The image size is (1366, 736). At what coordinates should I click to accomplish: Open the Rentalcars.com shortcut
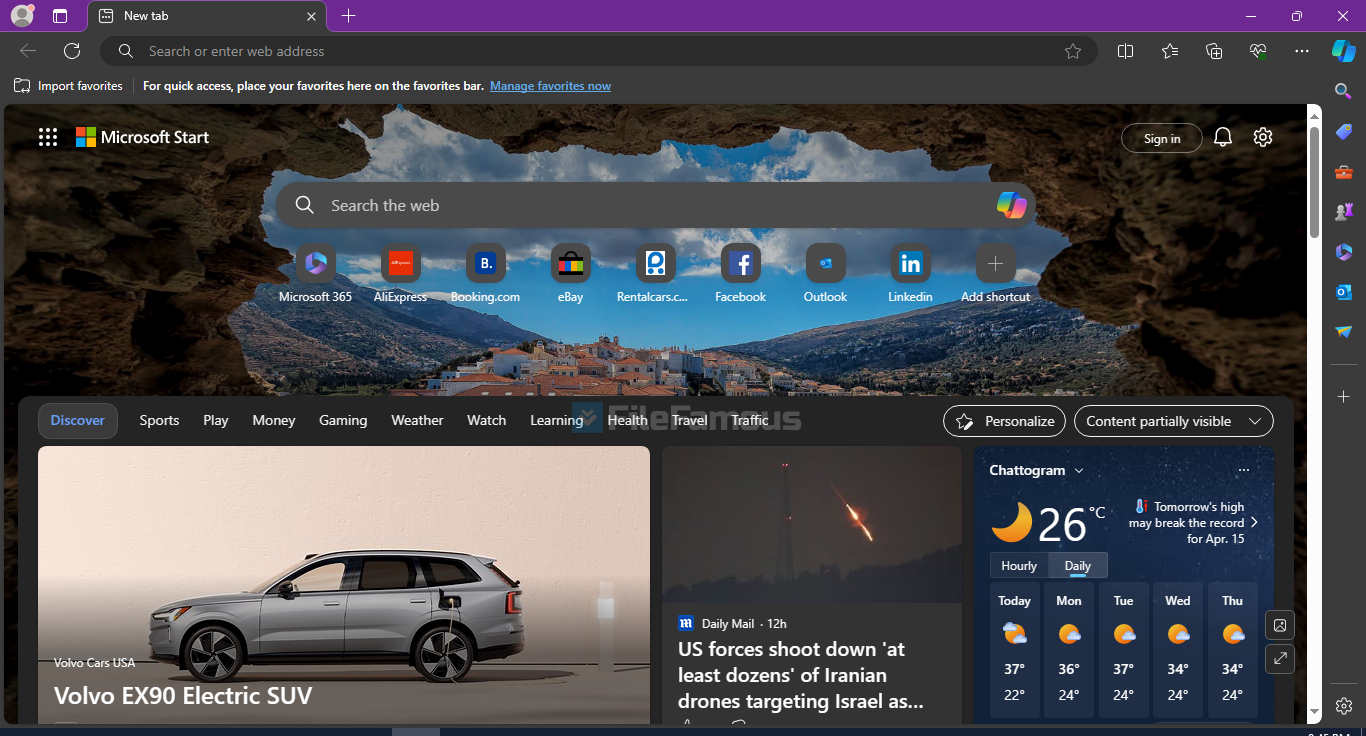[655, 274]
